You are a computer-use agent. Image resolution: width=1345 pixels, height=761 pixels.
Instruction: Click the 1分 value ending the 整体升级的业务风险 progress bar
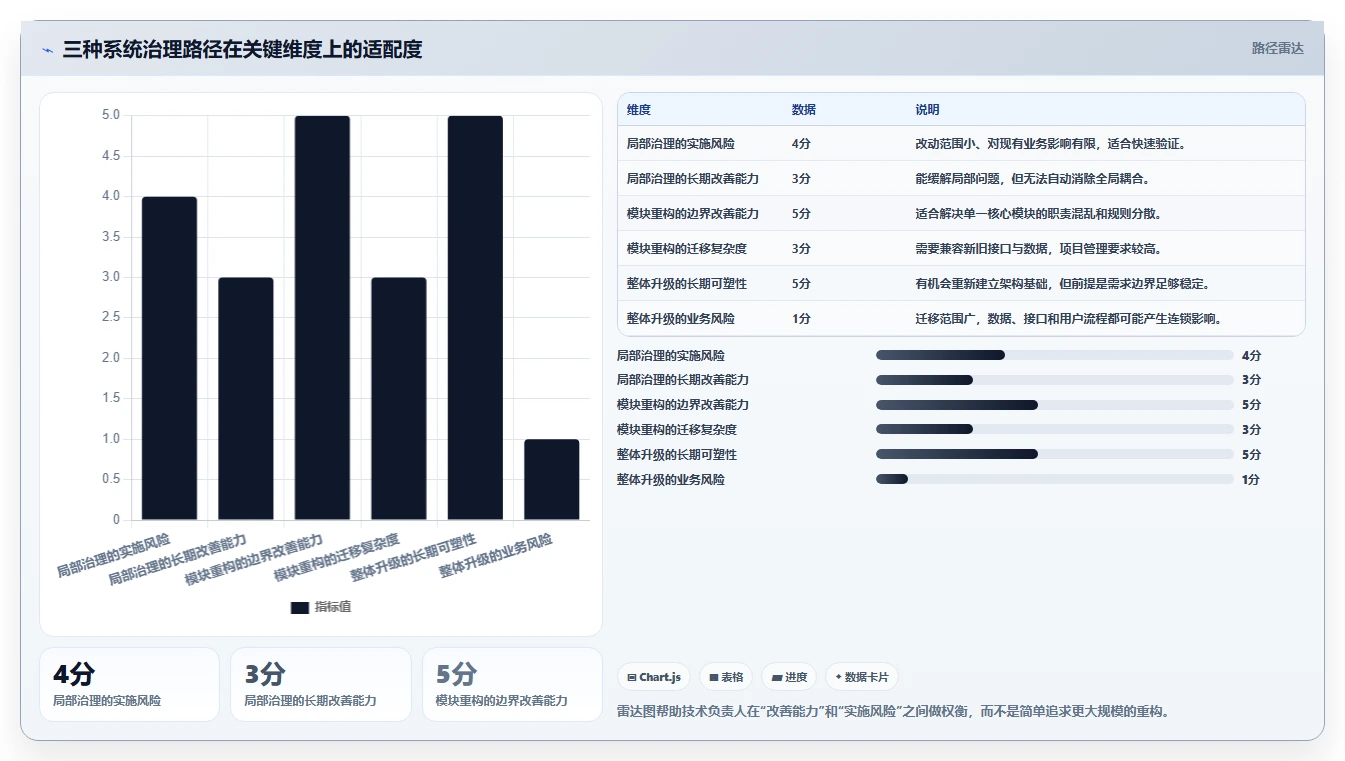pos(1251,480)
